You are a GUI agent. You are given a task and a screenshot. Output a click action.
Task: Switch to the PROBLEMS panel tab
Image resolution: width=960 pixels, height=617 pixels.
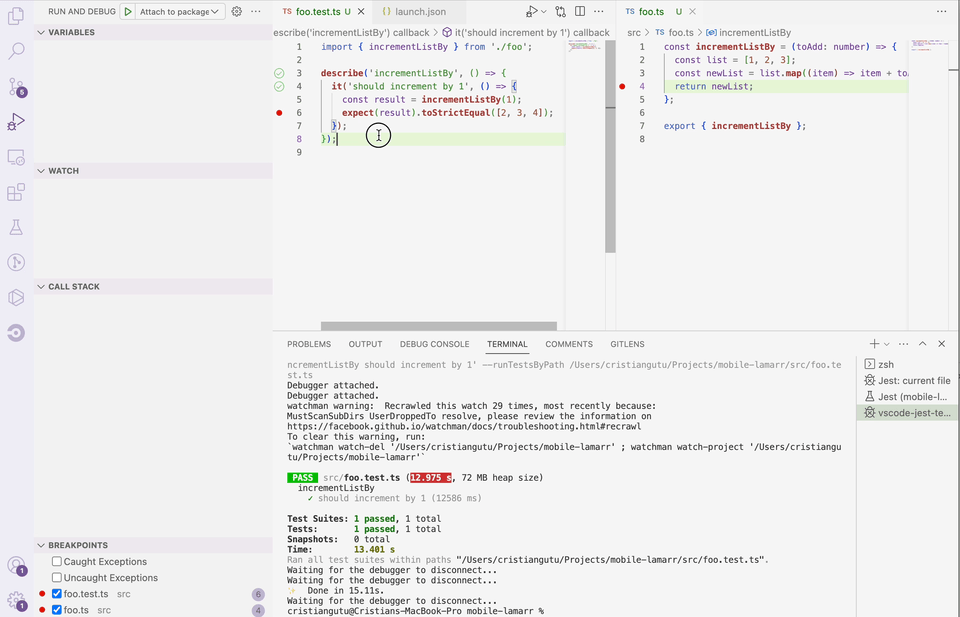click(309, 344)
